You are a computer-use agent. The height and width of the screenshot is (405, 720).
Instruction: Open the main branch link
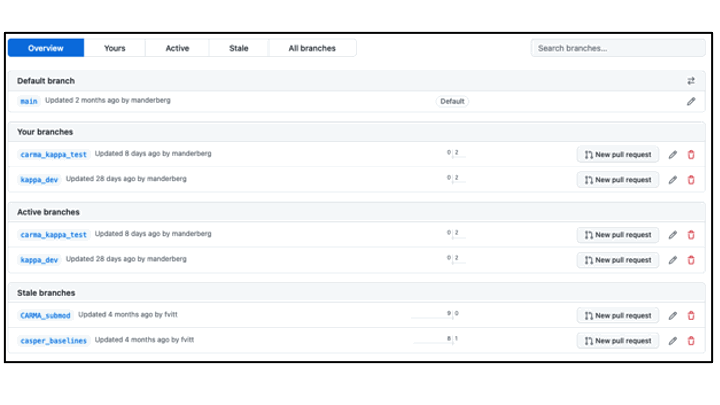pos(29,102)
